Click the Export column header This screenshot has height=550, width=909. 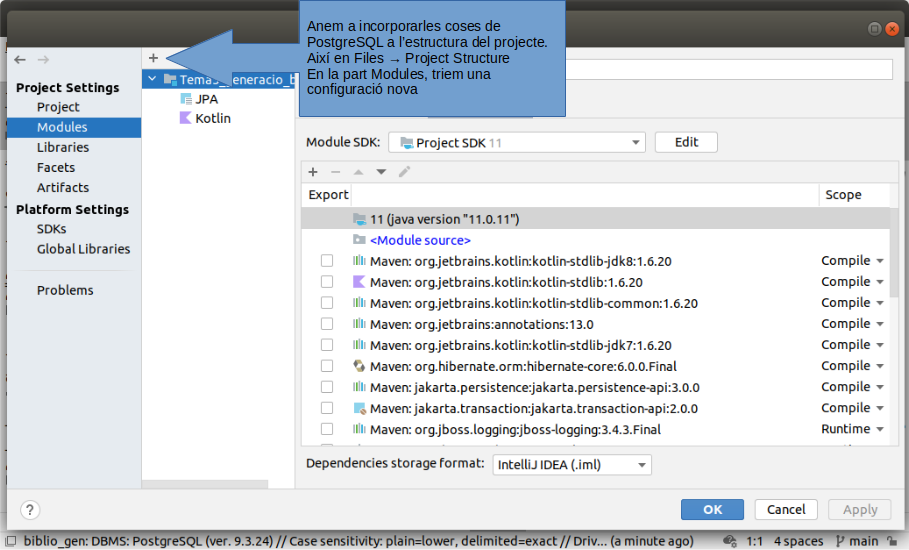pyautogui.click(x=328, y=195)
